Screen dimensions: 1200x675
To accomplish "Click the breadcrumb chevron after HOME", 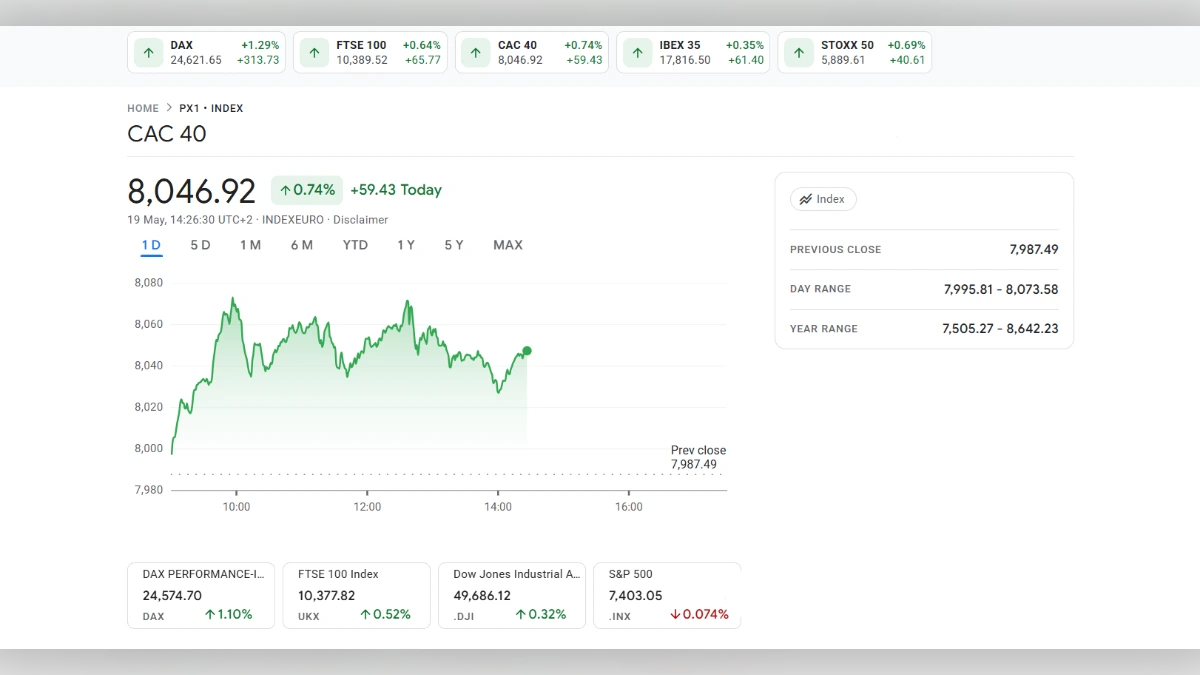I will (x=169, y=108).
